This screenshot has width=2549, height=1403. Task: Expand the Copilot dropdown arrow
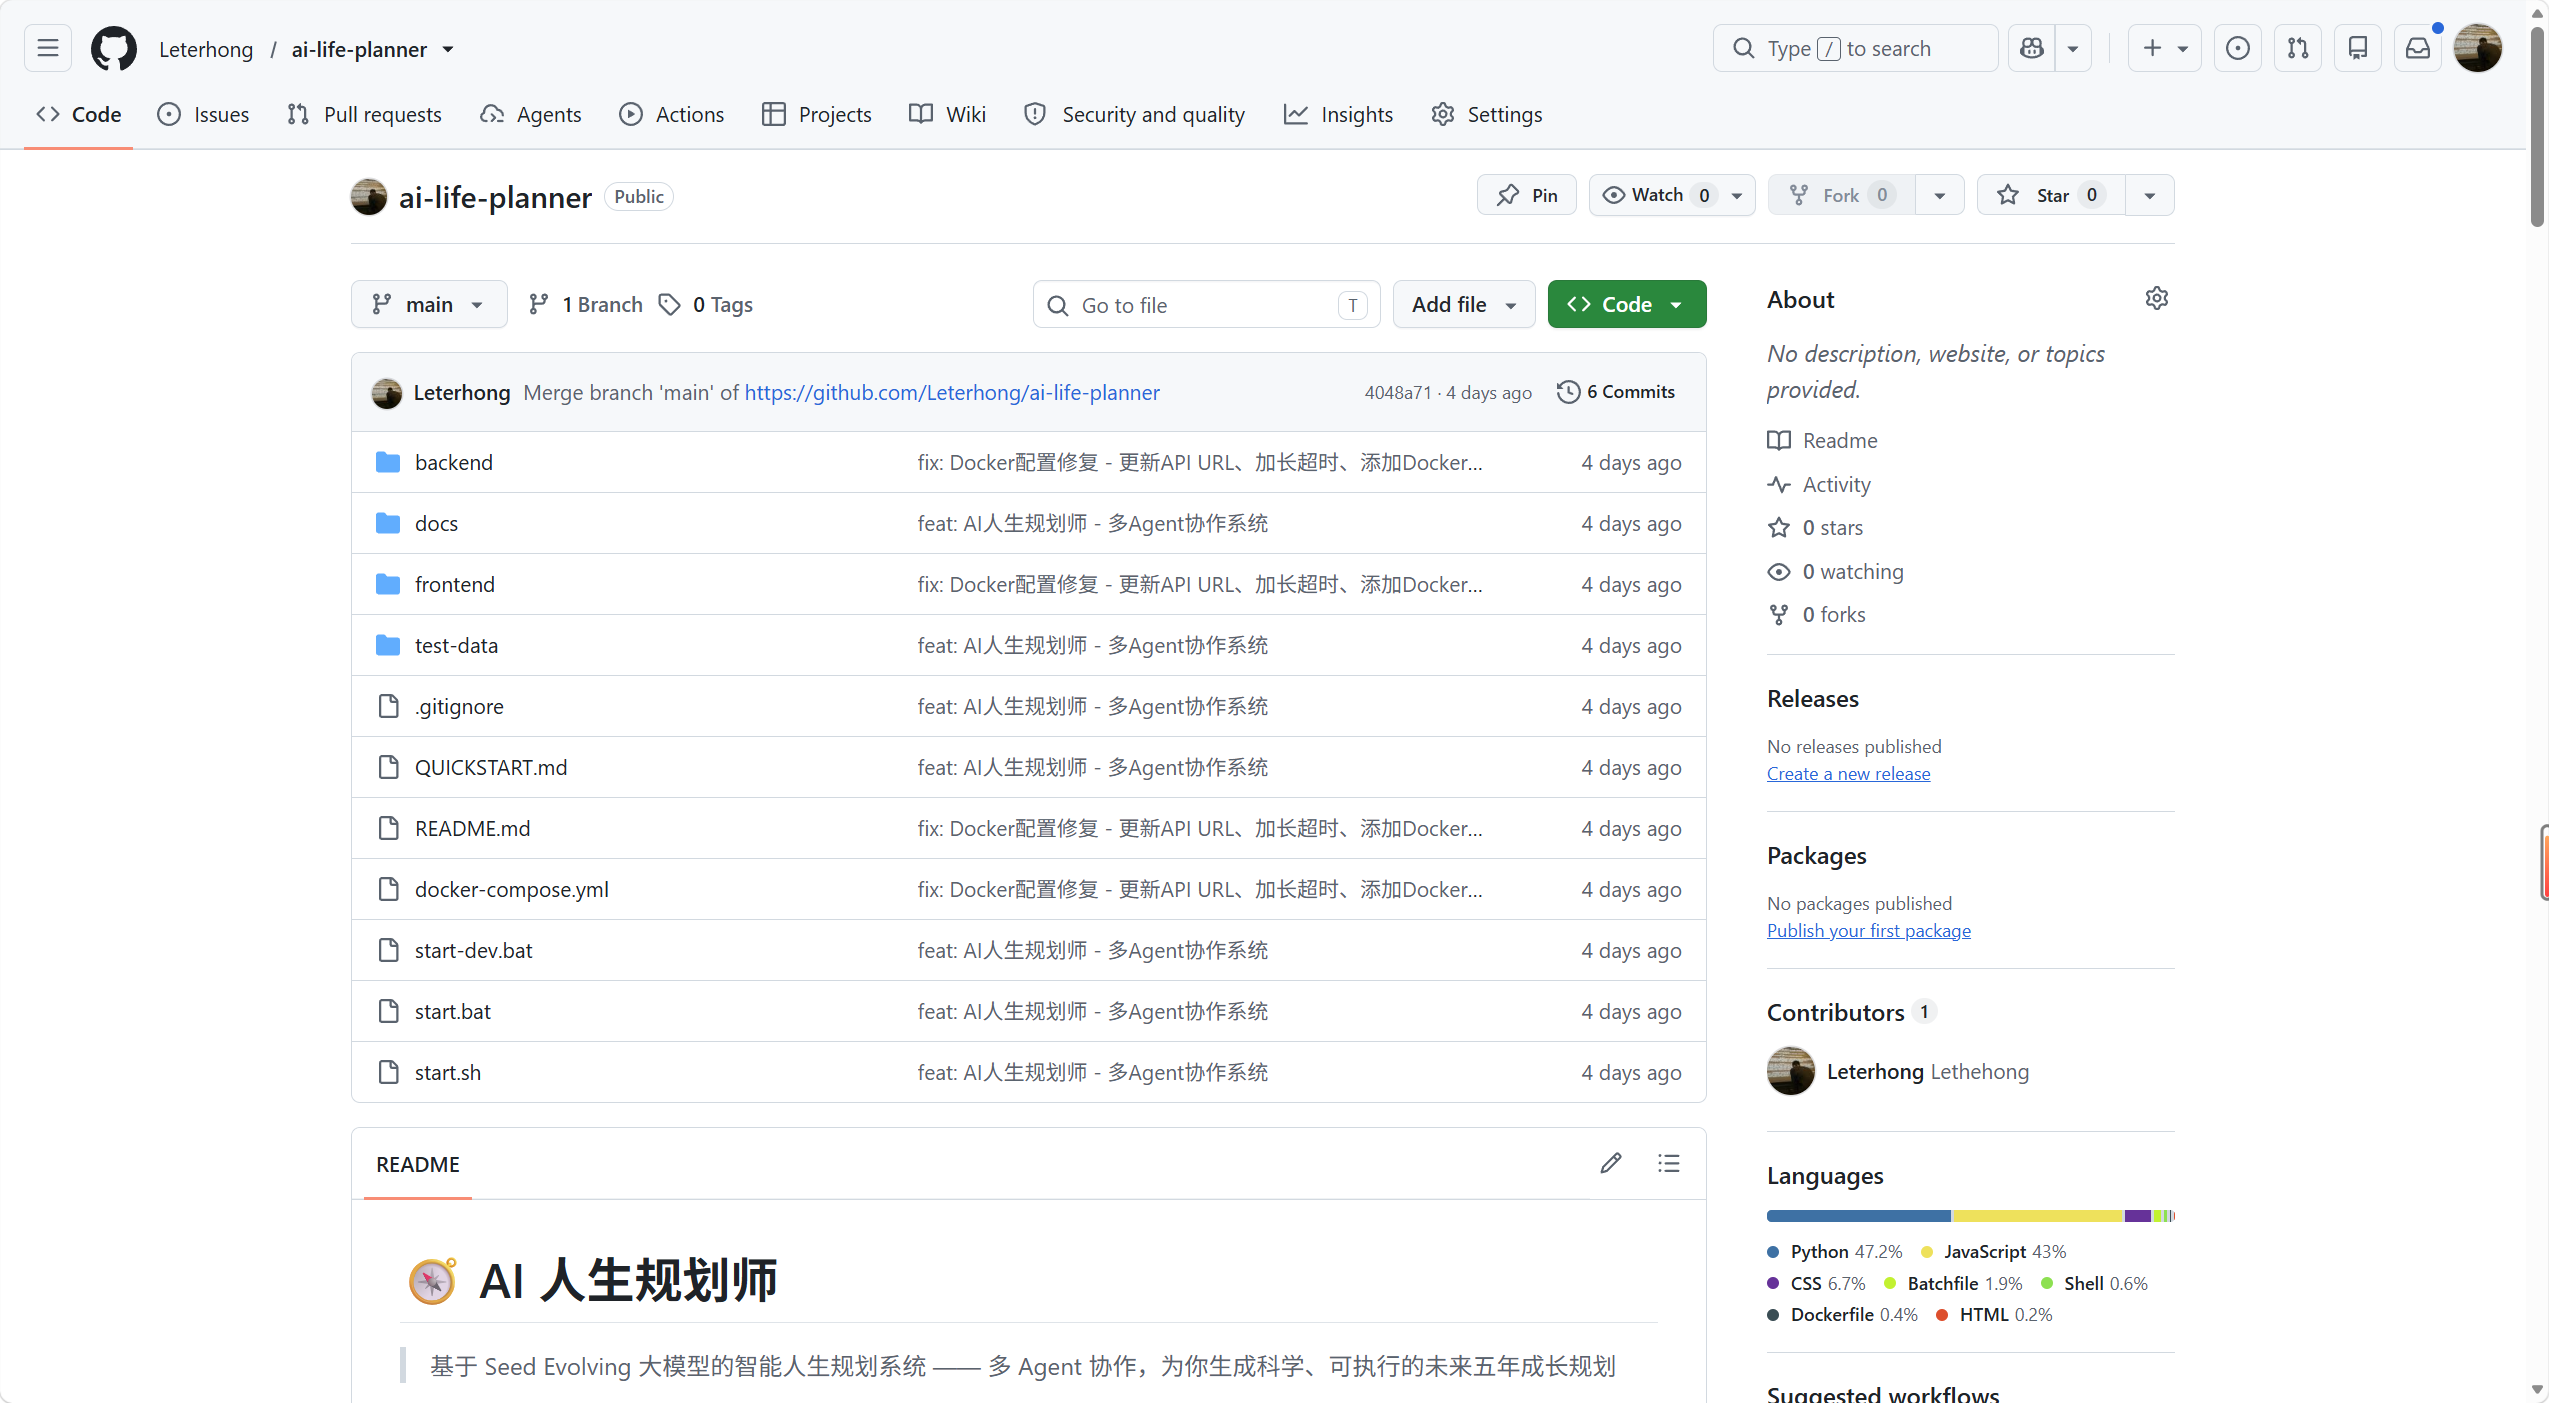(2073, 48)
